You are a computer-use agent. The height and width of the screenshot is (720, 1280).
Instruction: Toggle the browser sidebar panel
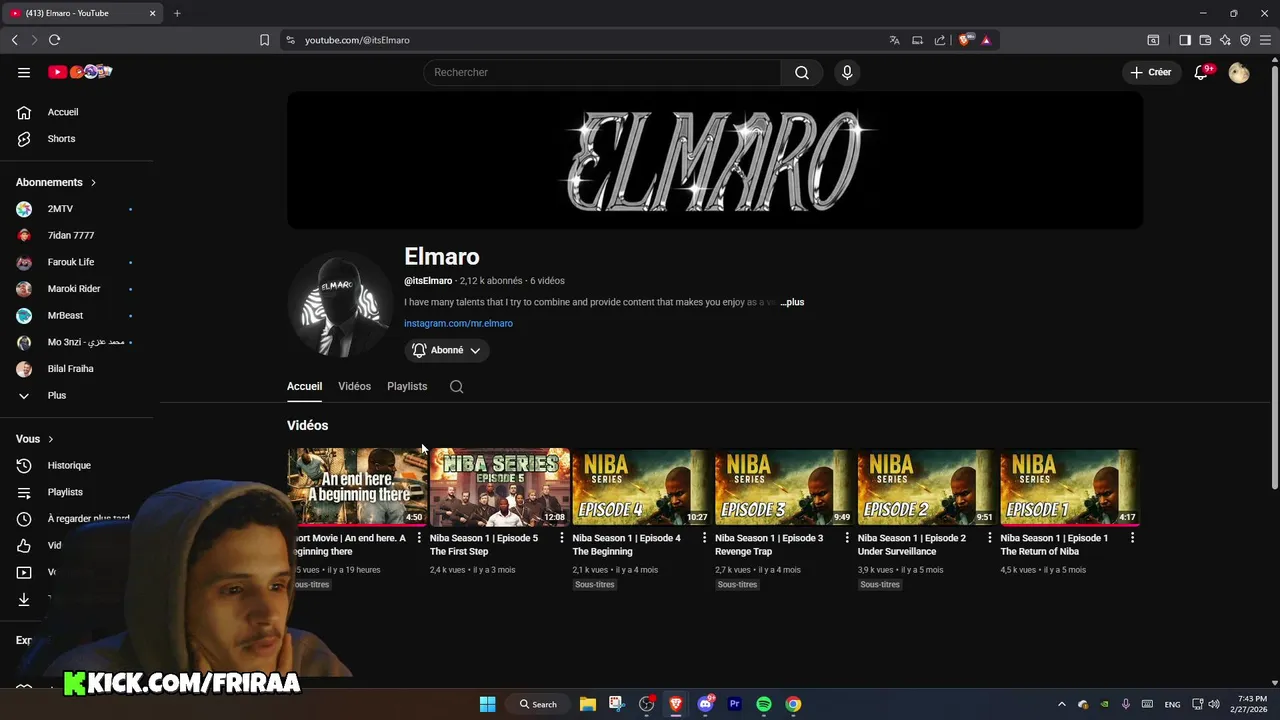(1185, 40)
